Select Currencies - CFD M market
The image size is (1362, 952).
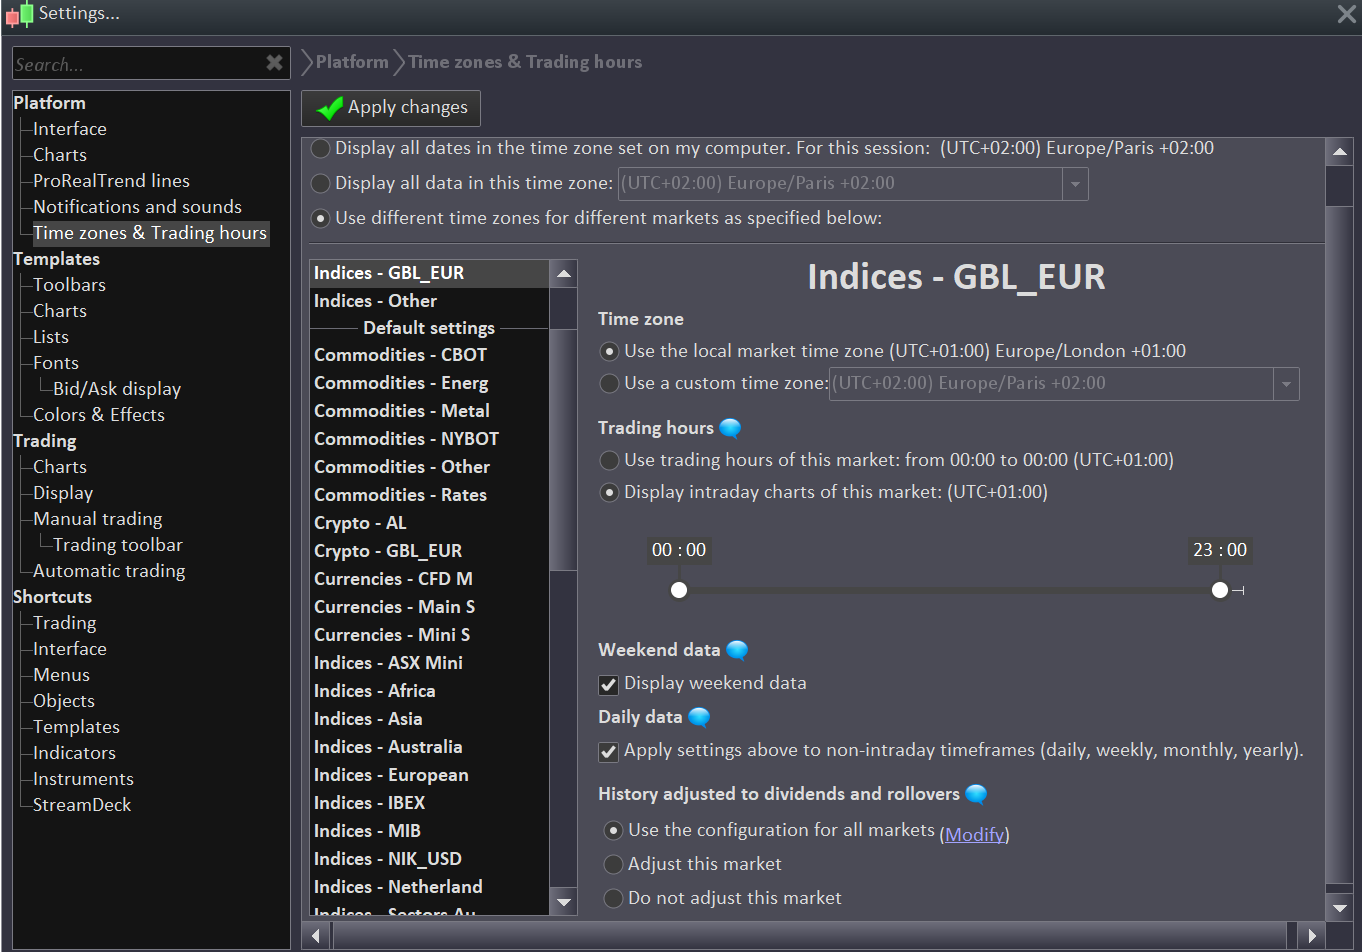430,579
